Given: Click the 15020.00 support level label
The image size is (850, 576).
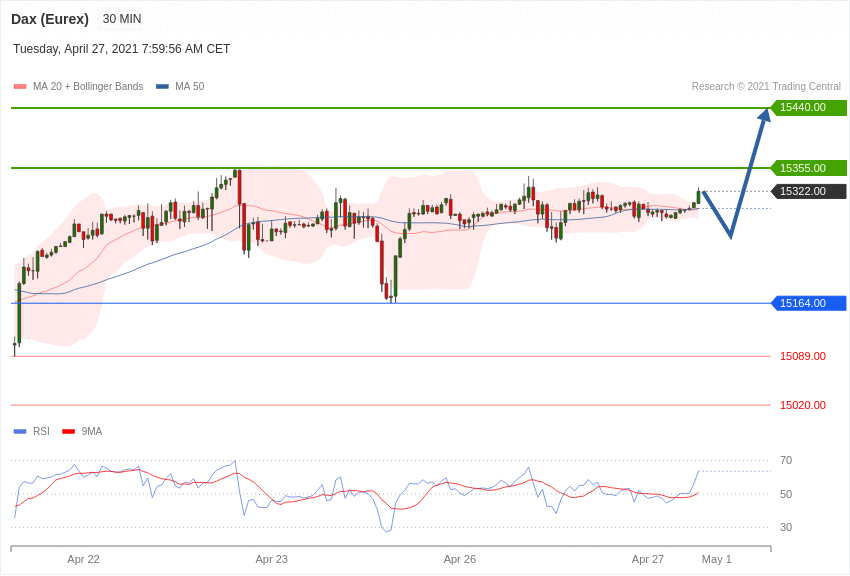Looking at the screenshot, I should click(x=803, y=405).
